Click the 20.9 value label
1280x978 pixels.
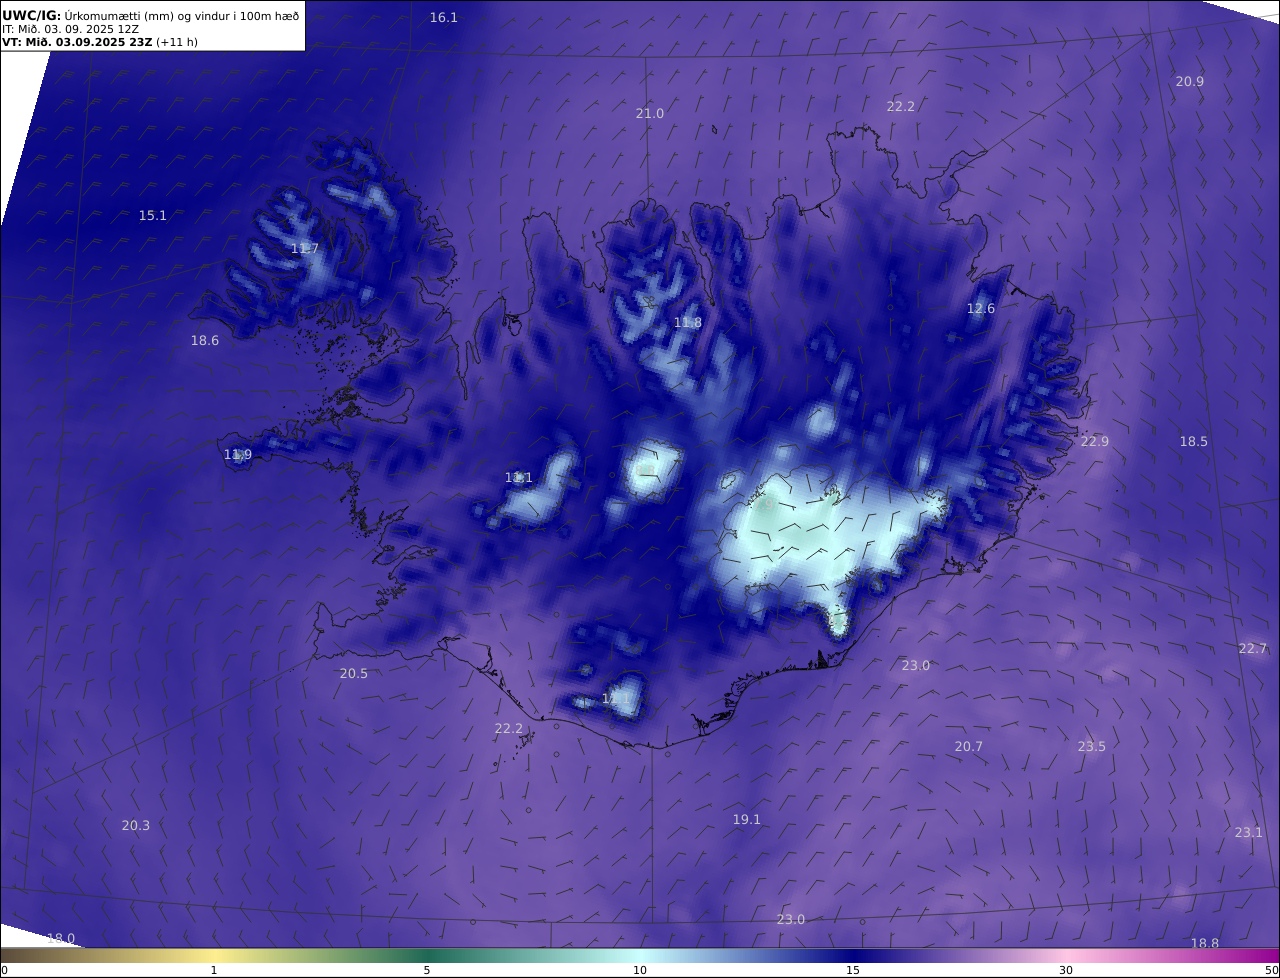pyautogui.click(x=1190, y=82)
